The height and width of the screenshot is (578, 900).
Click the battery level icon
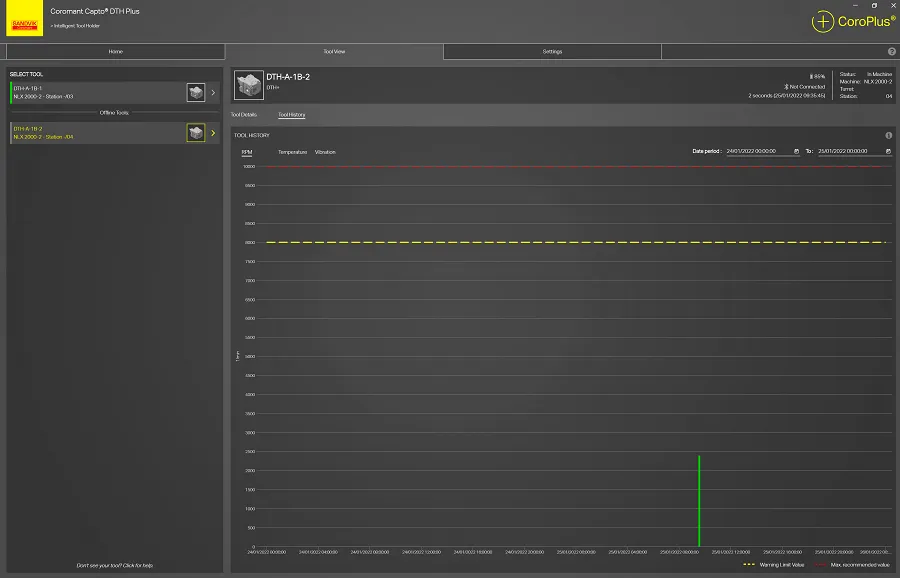point(811,76)
